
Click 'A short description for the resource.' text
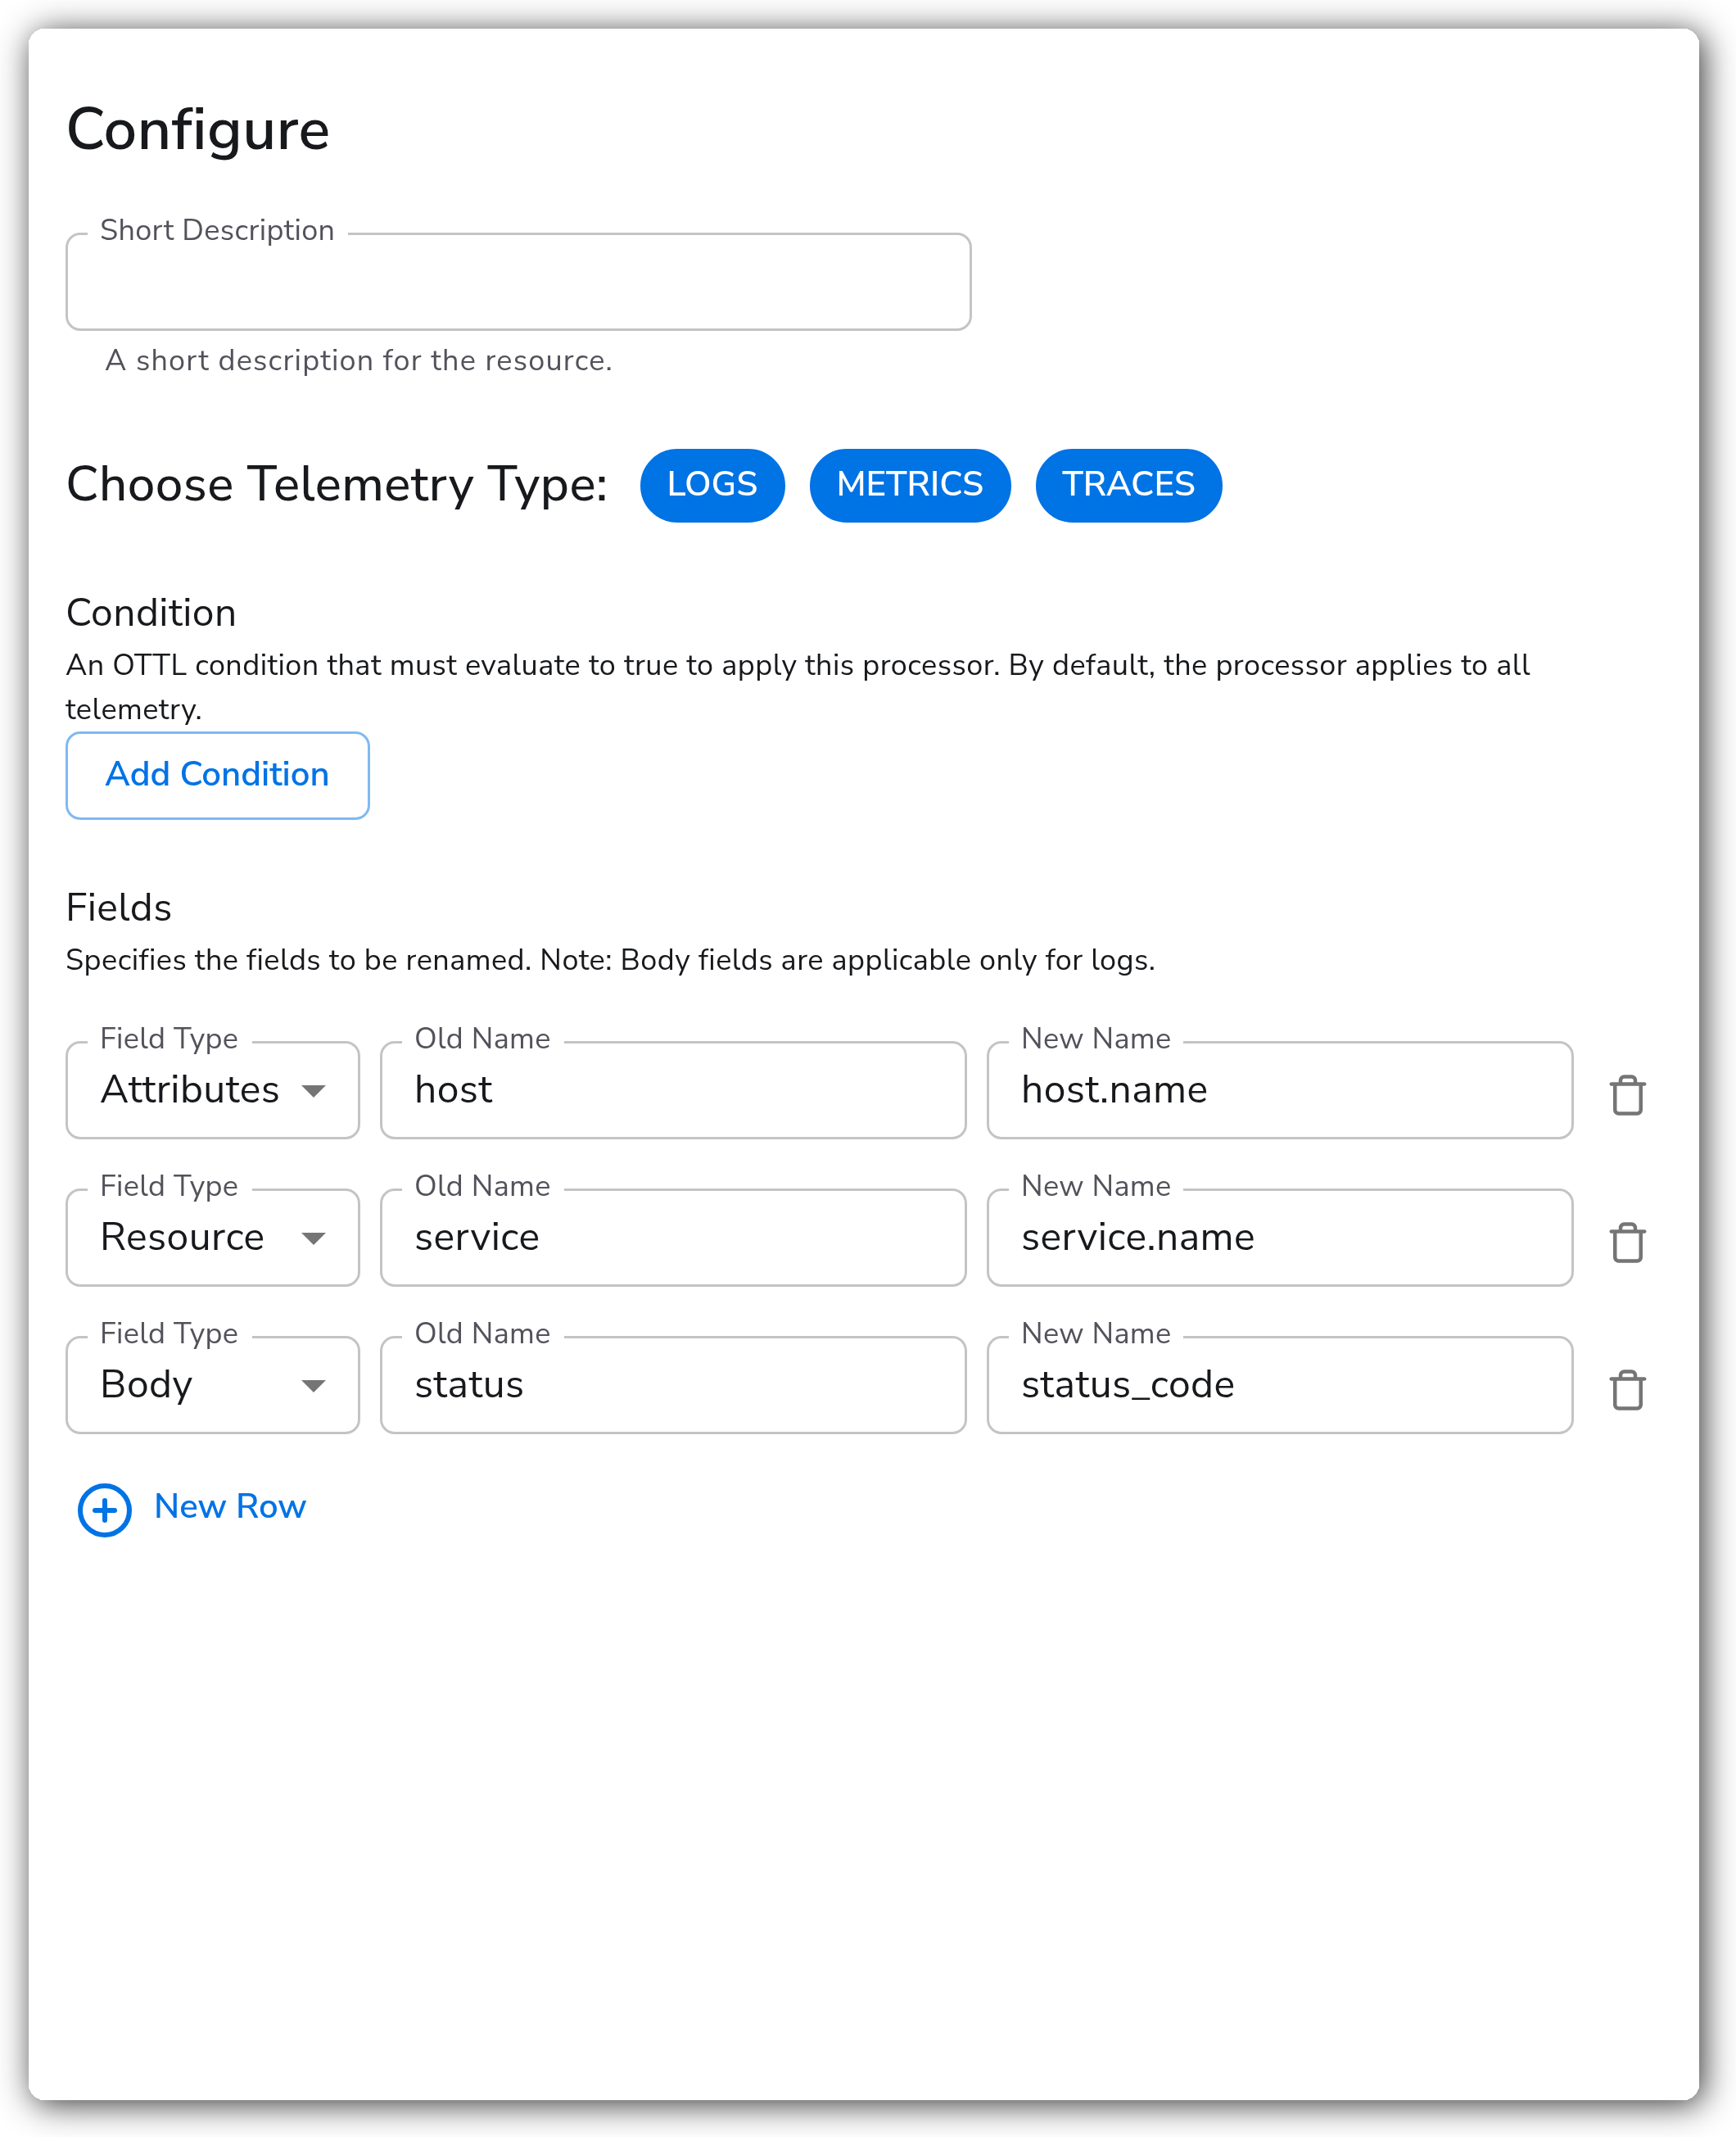(359, 360)
